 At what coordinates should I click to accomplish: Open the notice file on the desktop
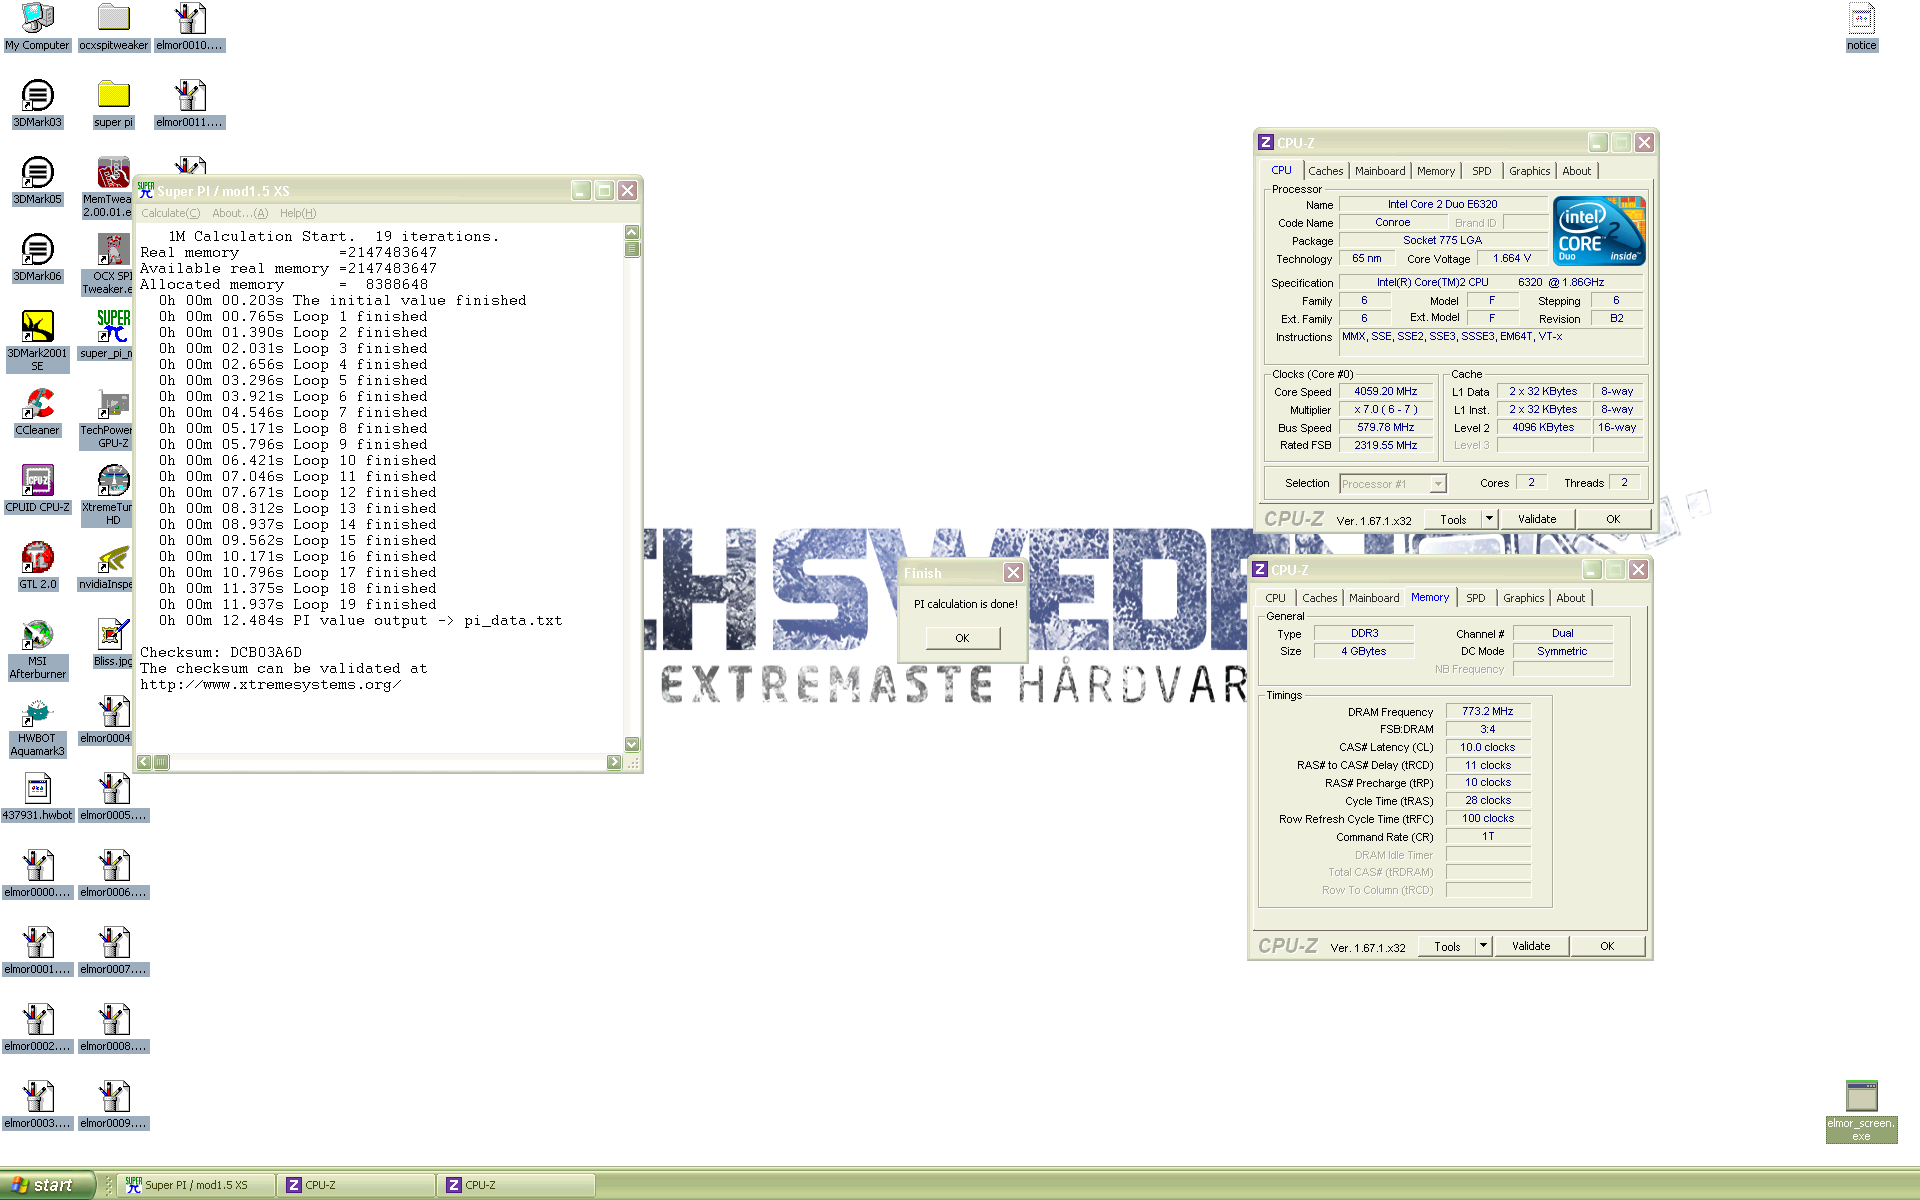coord(1861,27)
